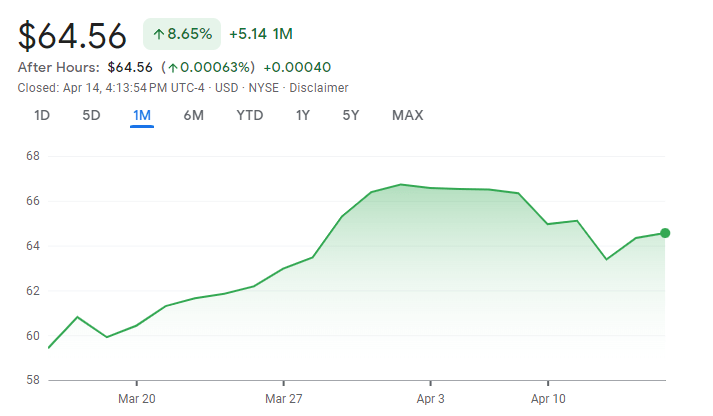Click the Mar 27 date on the x-axis
The image size is (713, 416).
[284, 397]
